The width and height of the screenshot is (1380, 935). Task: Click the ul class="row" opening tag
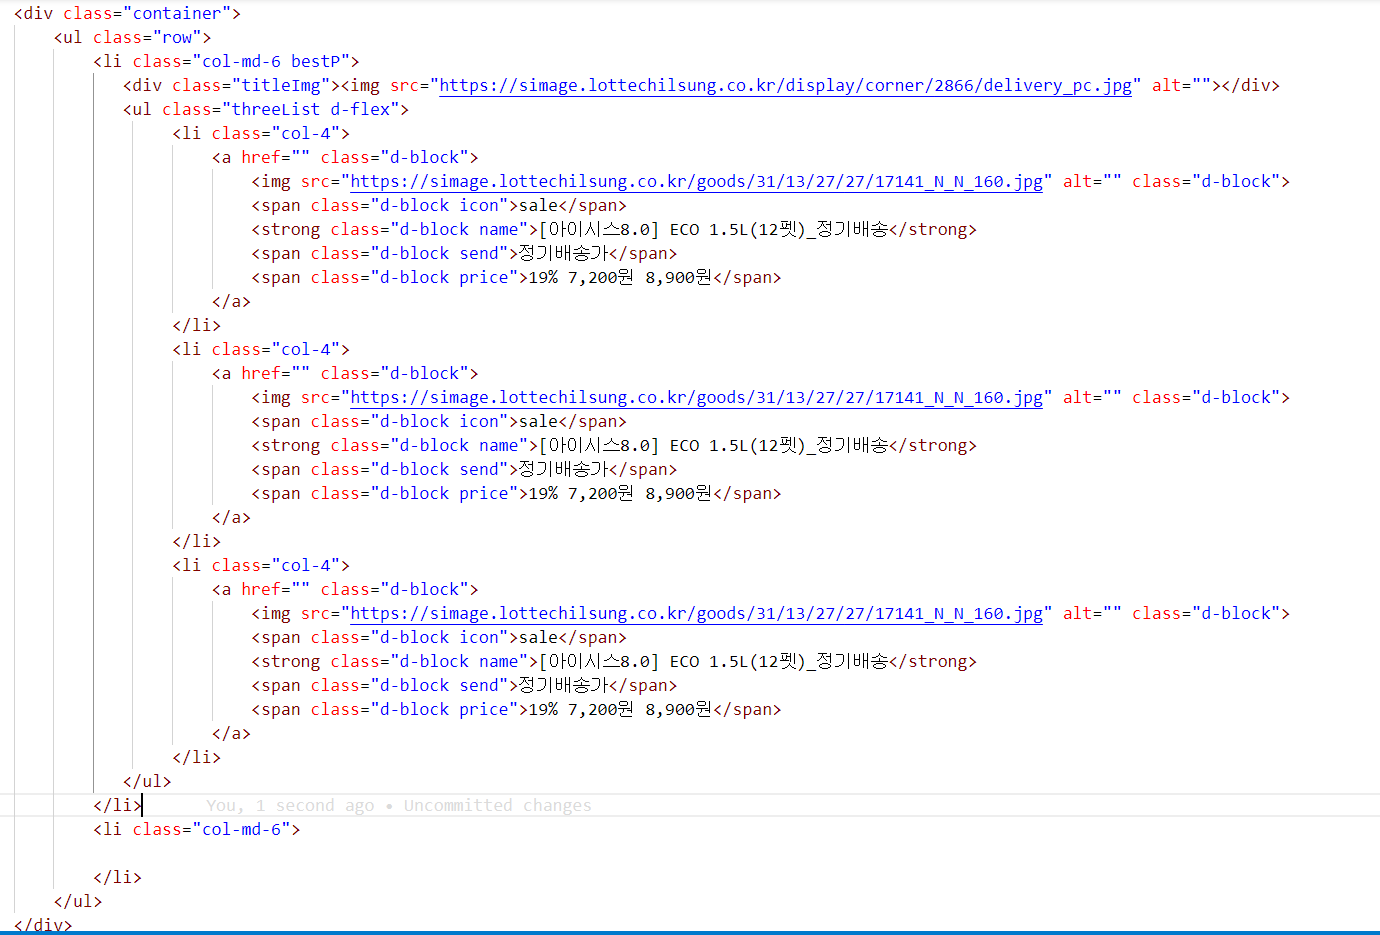(132, 37)
